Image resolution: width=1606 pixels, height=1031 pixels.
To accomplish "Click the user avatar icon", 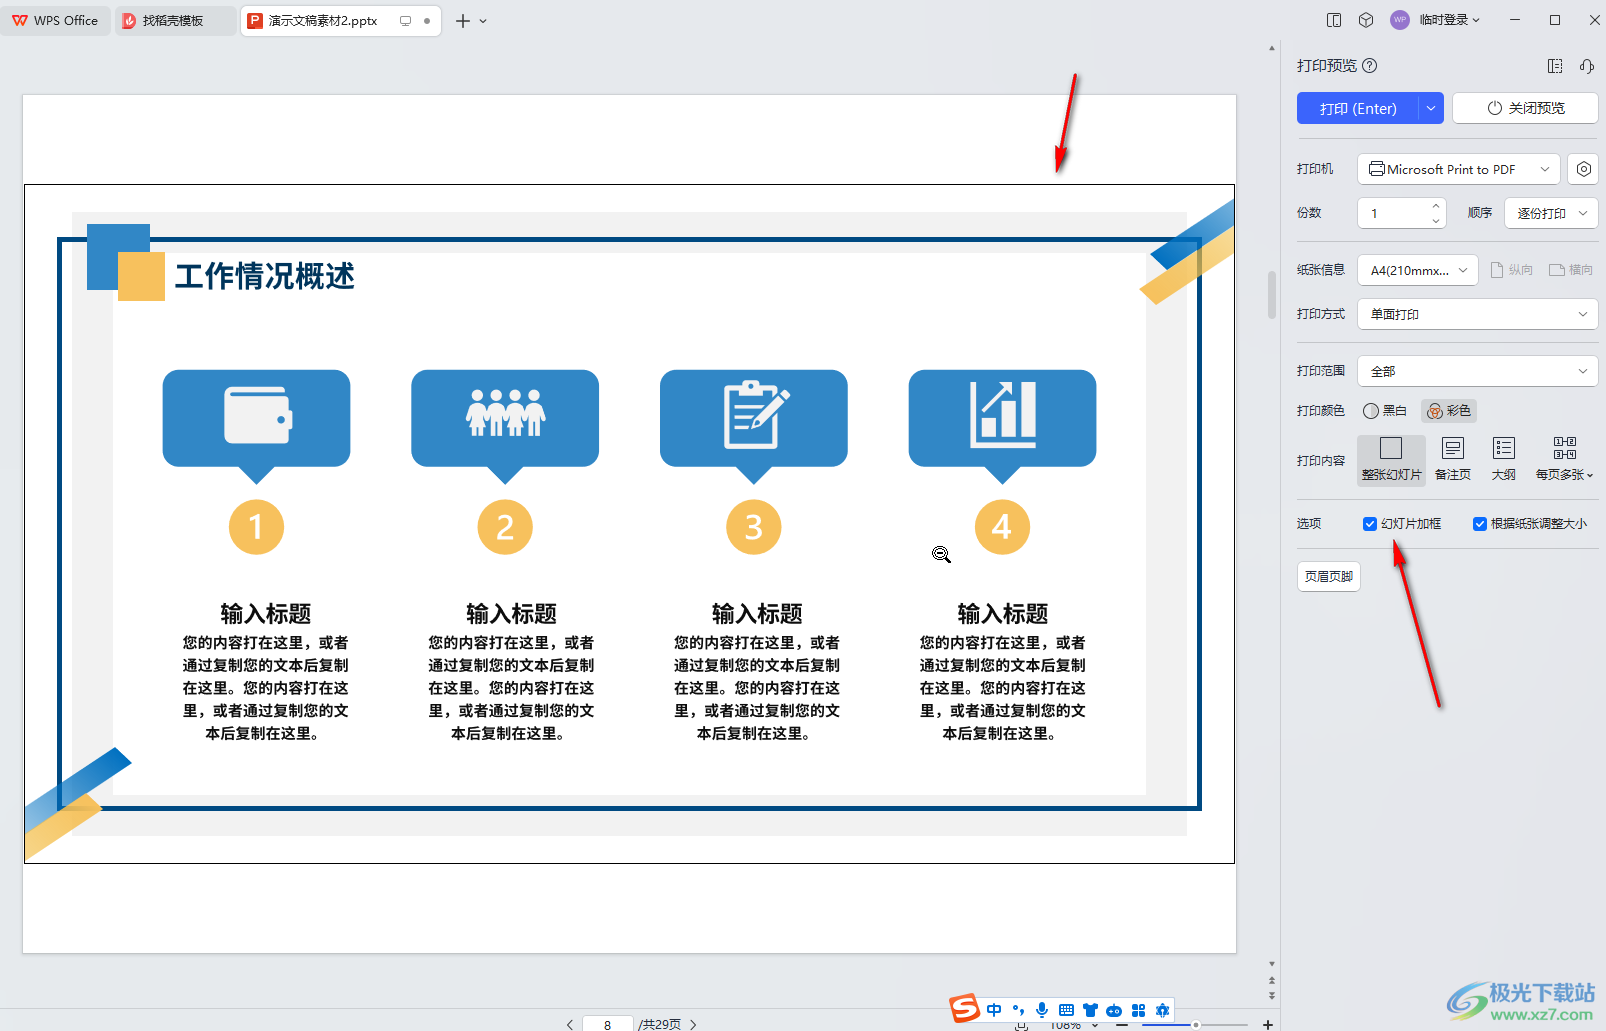I will (x=1400, y=20).
